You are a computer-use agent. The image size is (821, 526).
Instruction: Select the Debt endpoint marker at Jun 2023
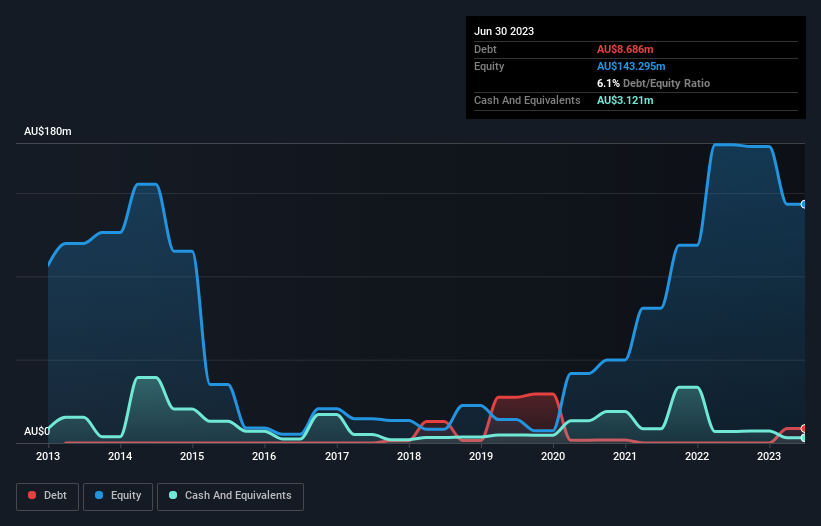click(804, 429)
